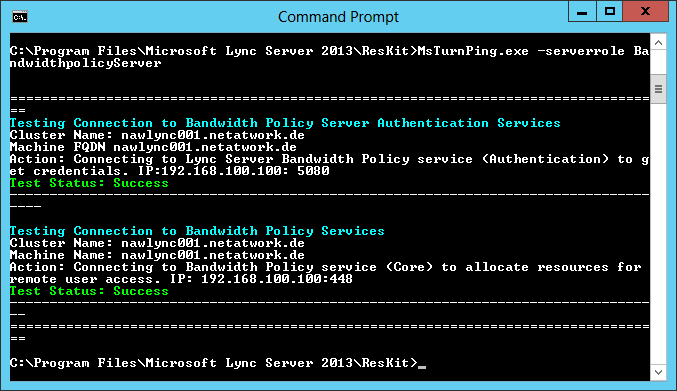Click the Machine Name nawlync001.netatwork.de line

point(157,255)
